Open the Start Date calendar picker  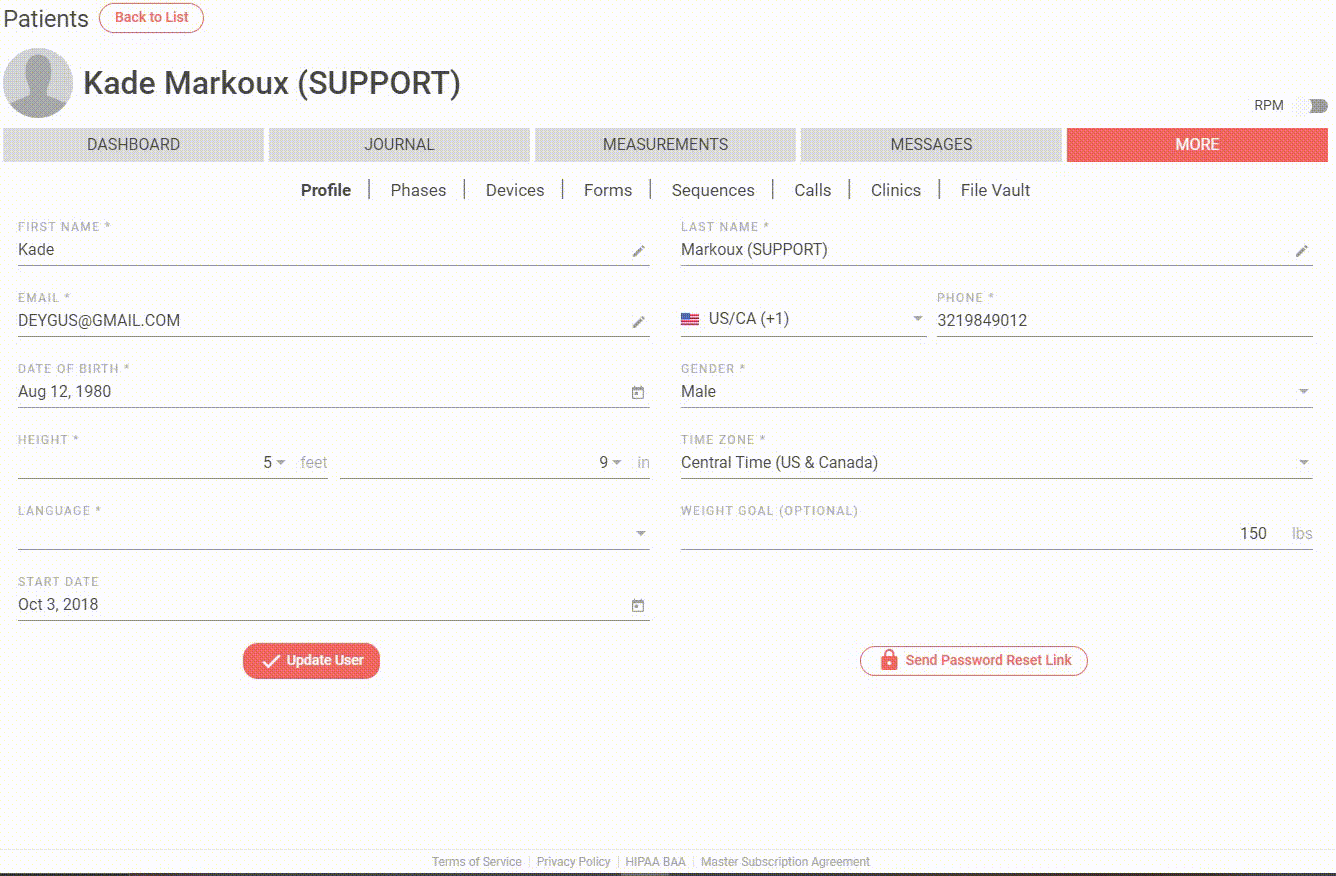coord(638,606)
